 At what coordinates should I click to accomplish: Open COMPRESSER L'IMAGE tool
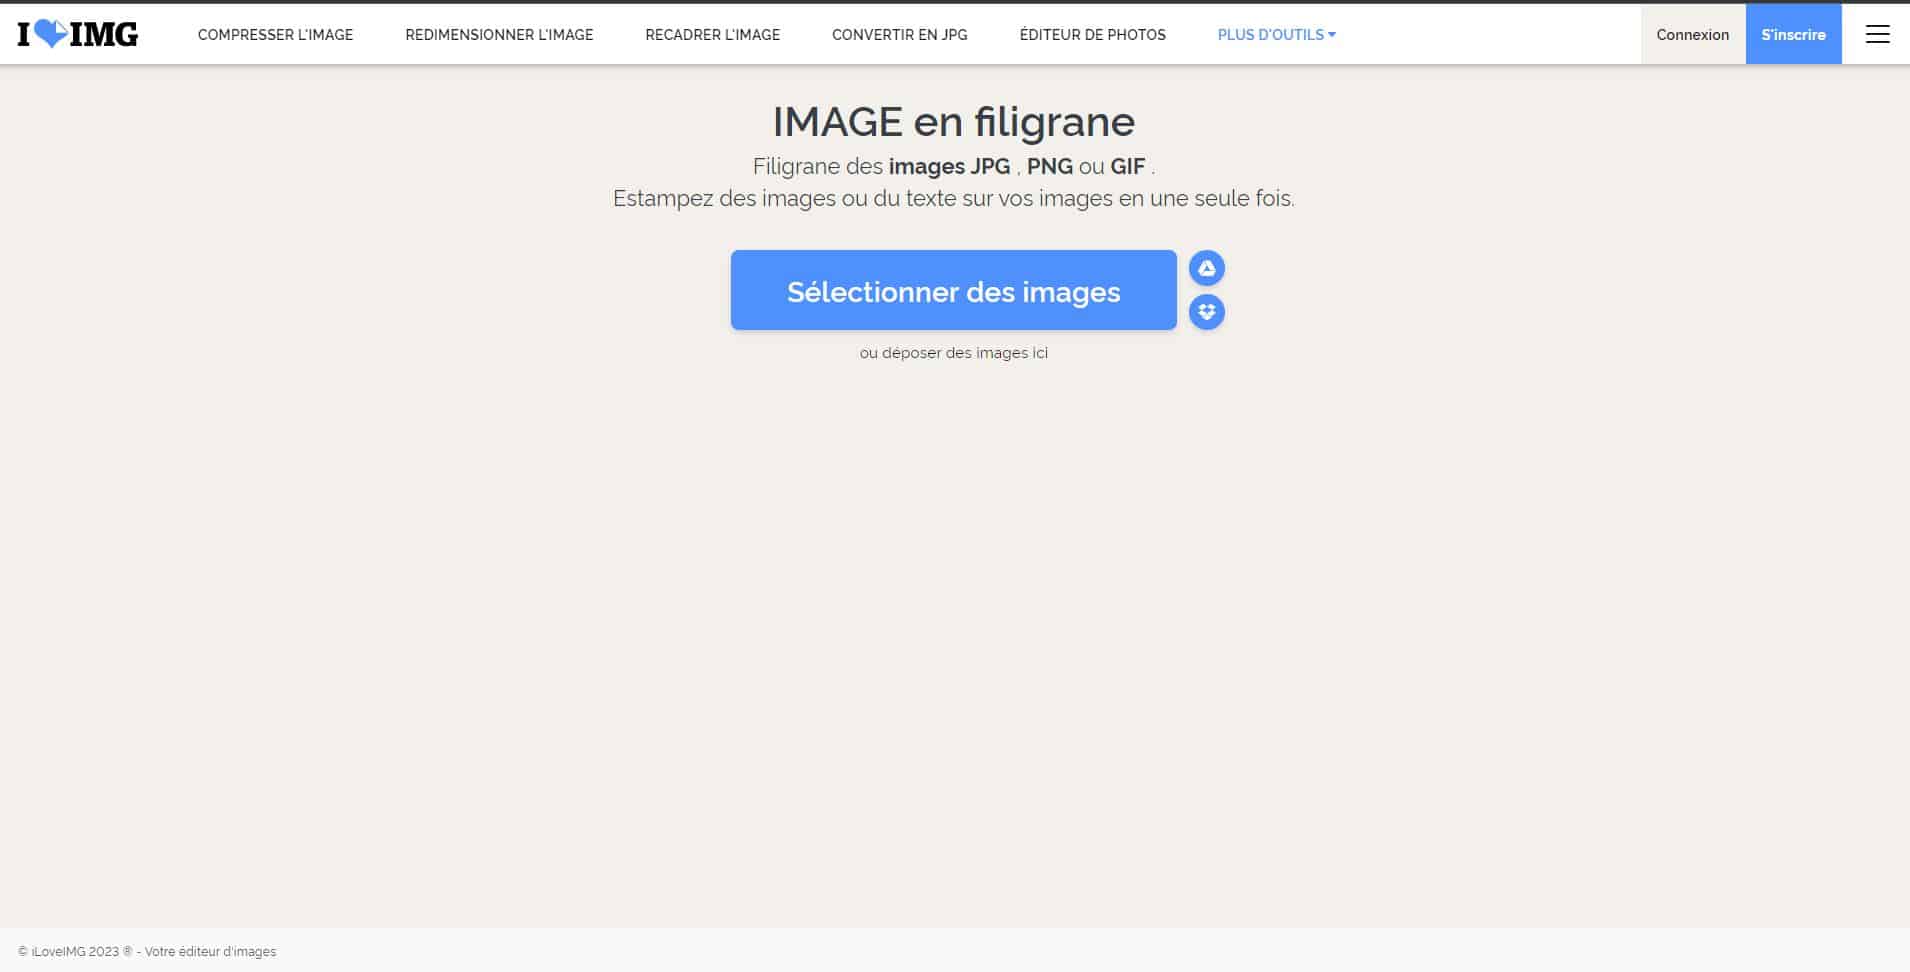point(275,34)
